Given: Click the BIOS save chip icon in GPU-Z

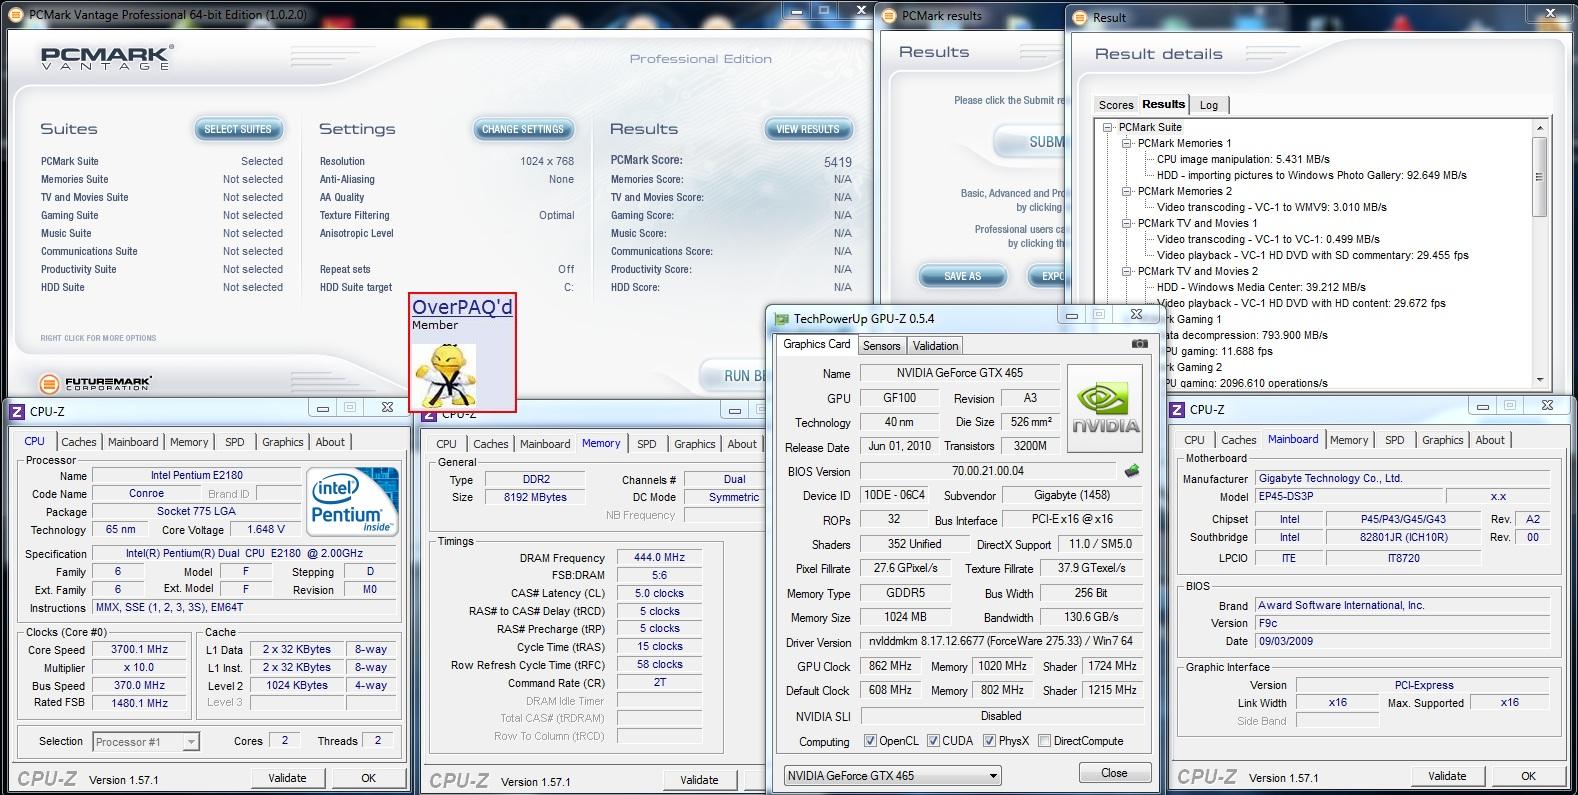Looking at the screenshot, I should [x=1132, y=471].
